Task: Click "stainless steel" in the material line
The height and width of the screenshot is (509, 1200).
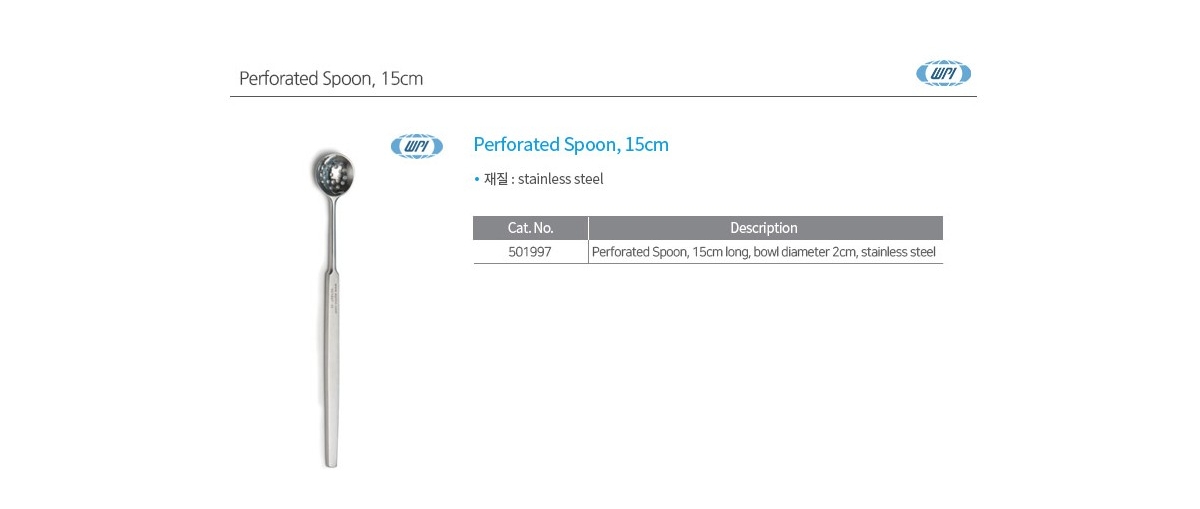Action: point(561,180)
